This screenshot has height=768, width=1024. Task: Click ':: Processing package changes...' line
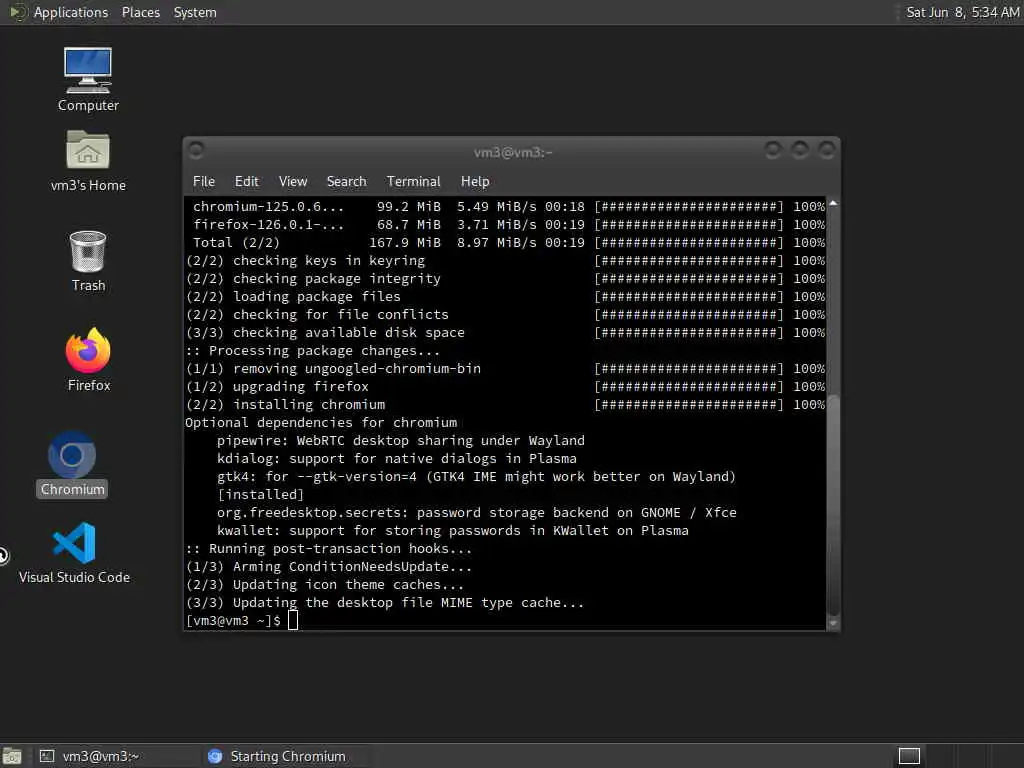(313, 351)
